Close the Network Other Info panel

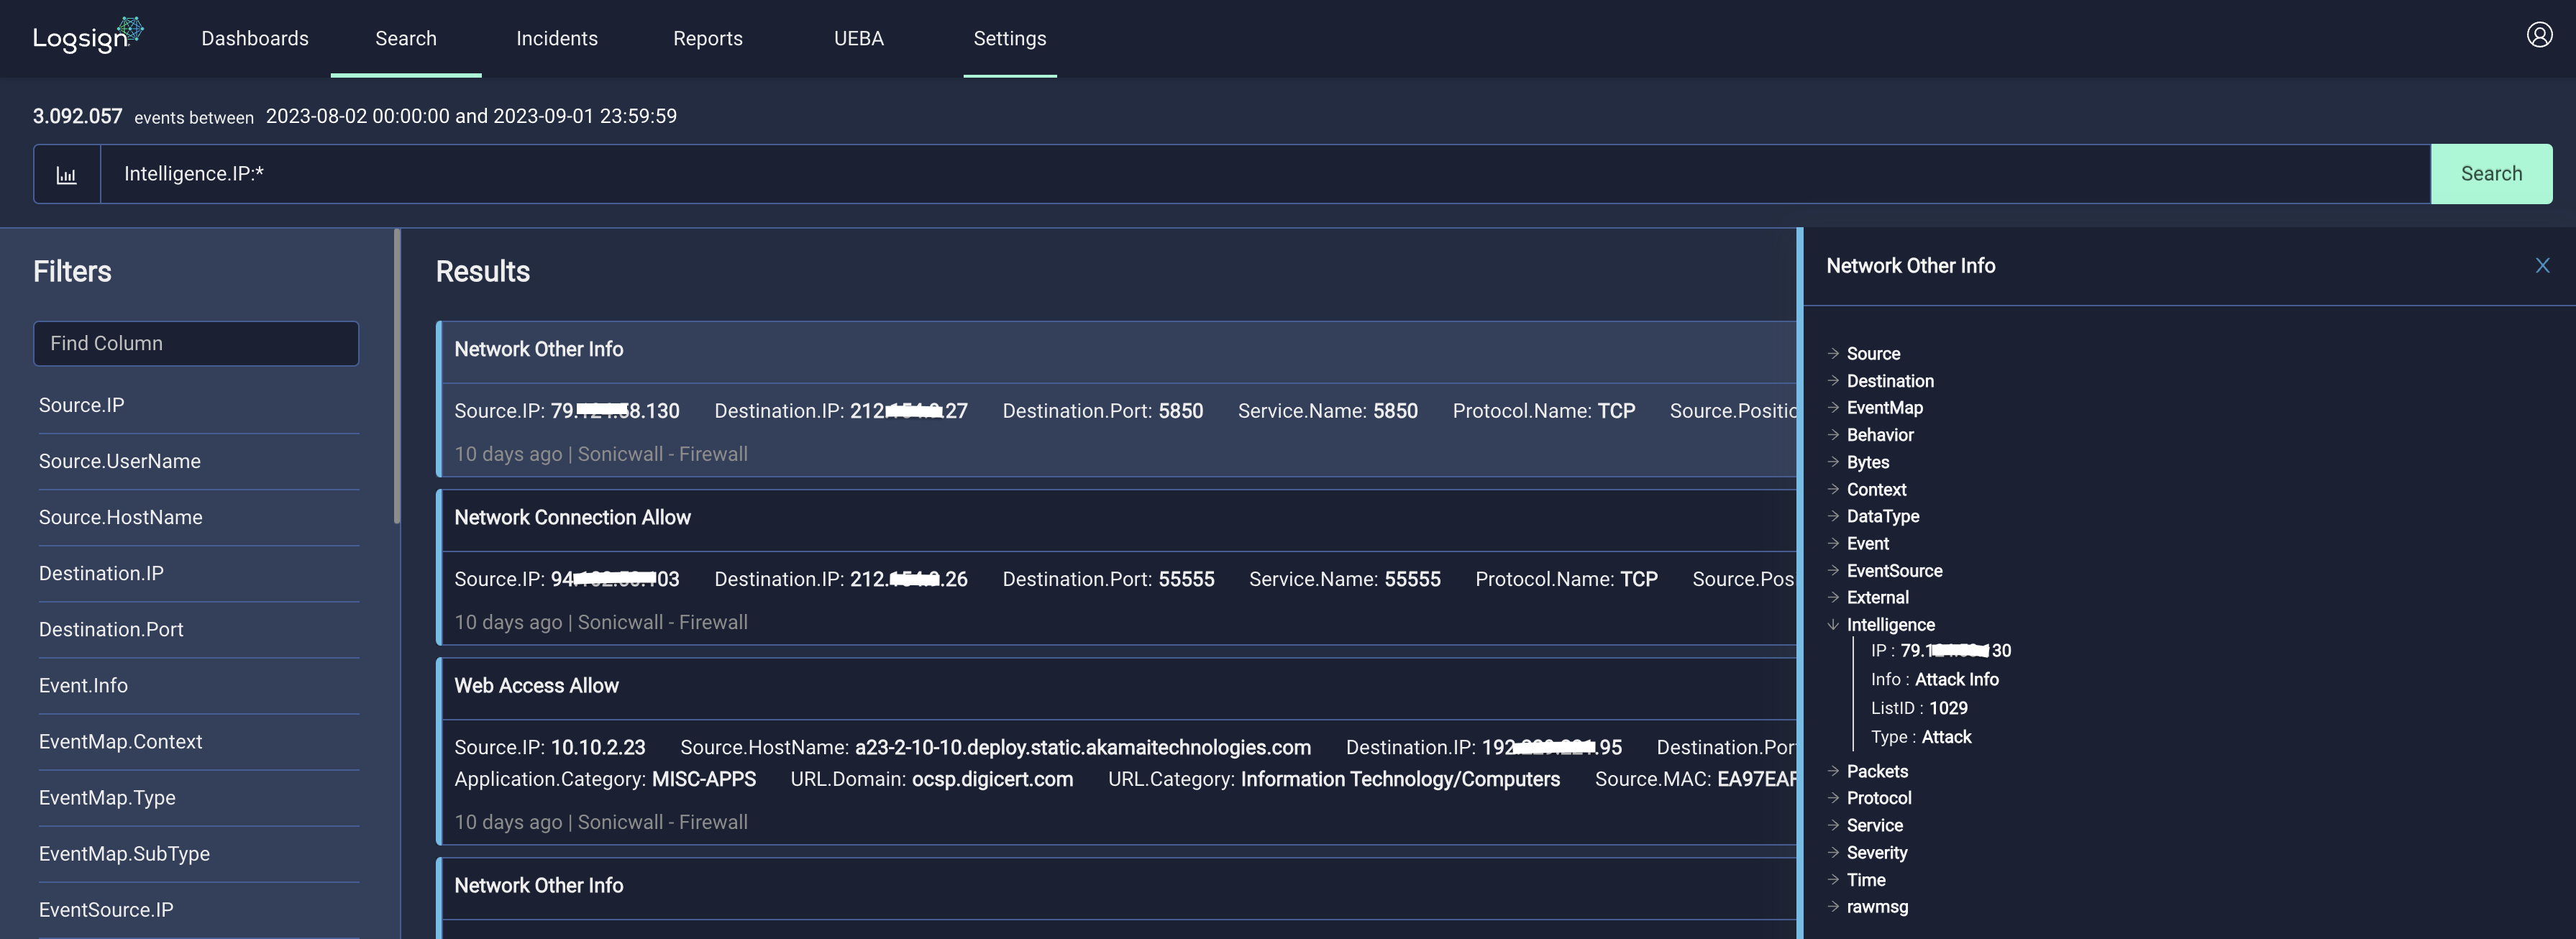tap(2542, 265)
